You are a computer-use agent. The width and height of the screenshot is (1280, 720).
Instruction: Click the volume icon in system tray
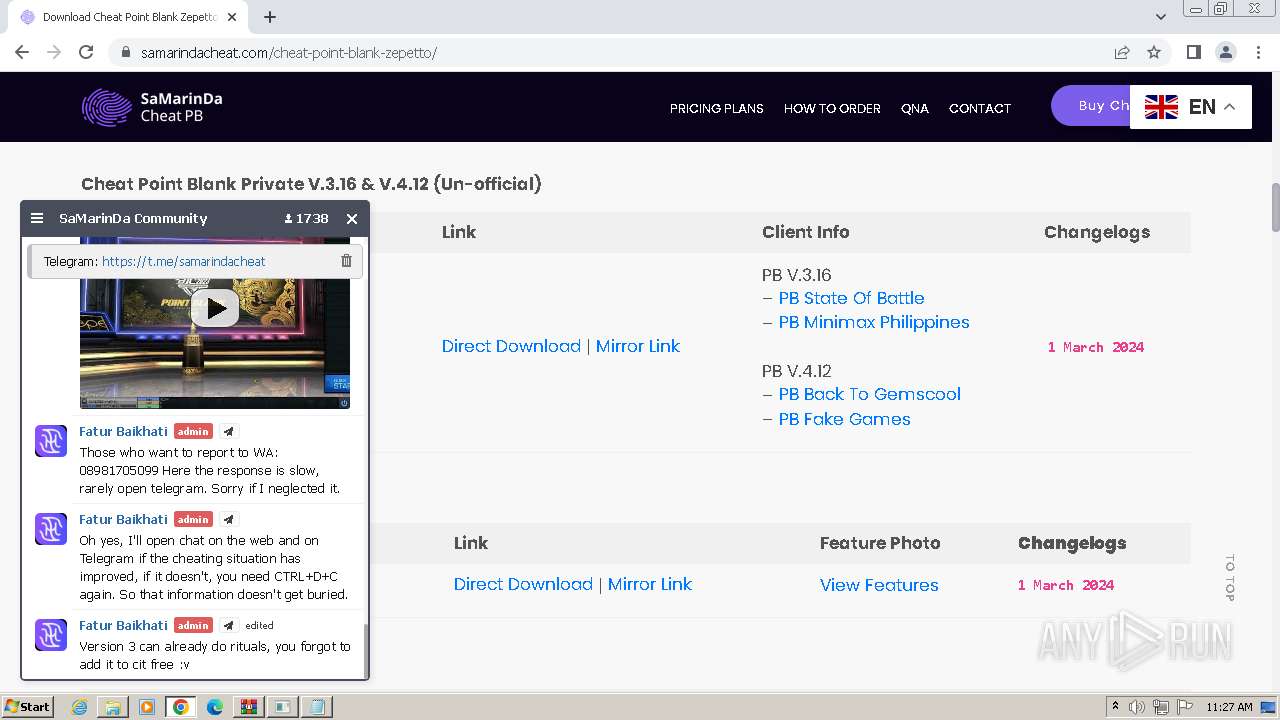click(1137, 707)
